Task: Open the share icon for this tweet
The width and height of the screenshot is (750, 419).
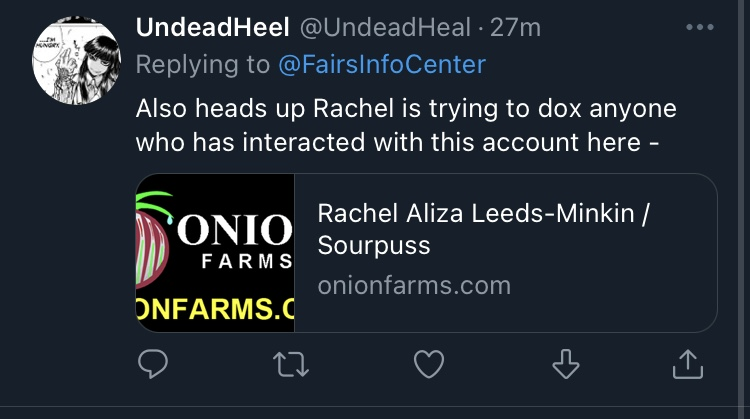Action: pos(687,365)
